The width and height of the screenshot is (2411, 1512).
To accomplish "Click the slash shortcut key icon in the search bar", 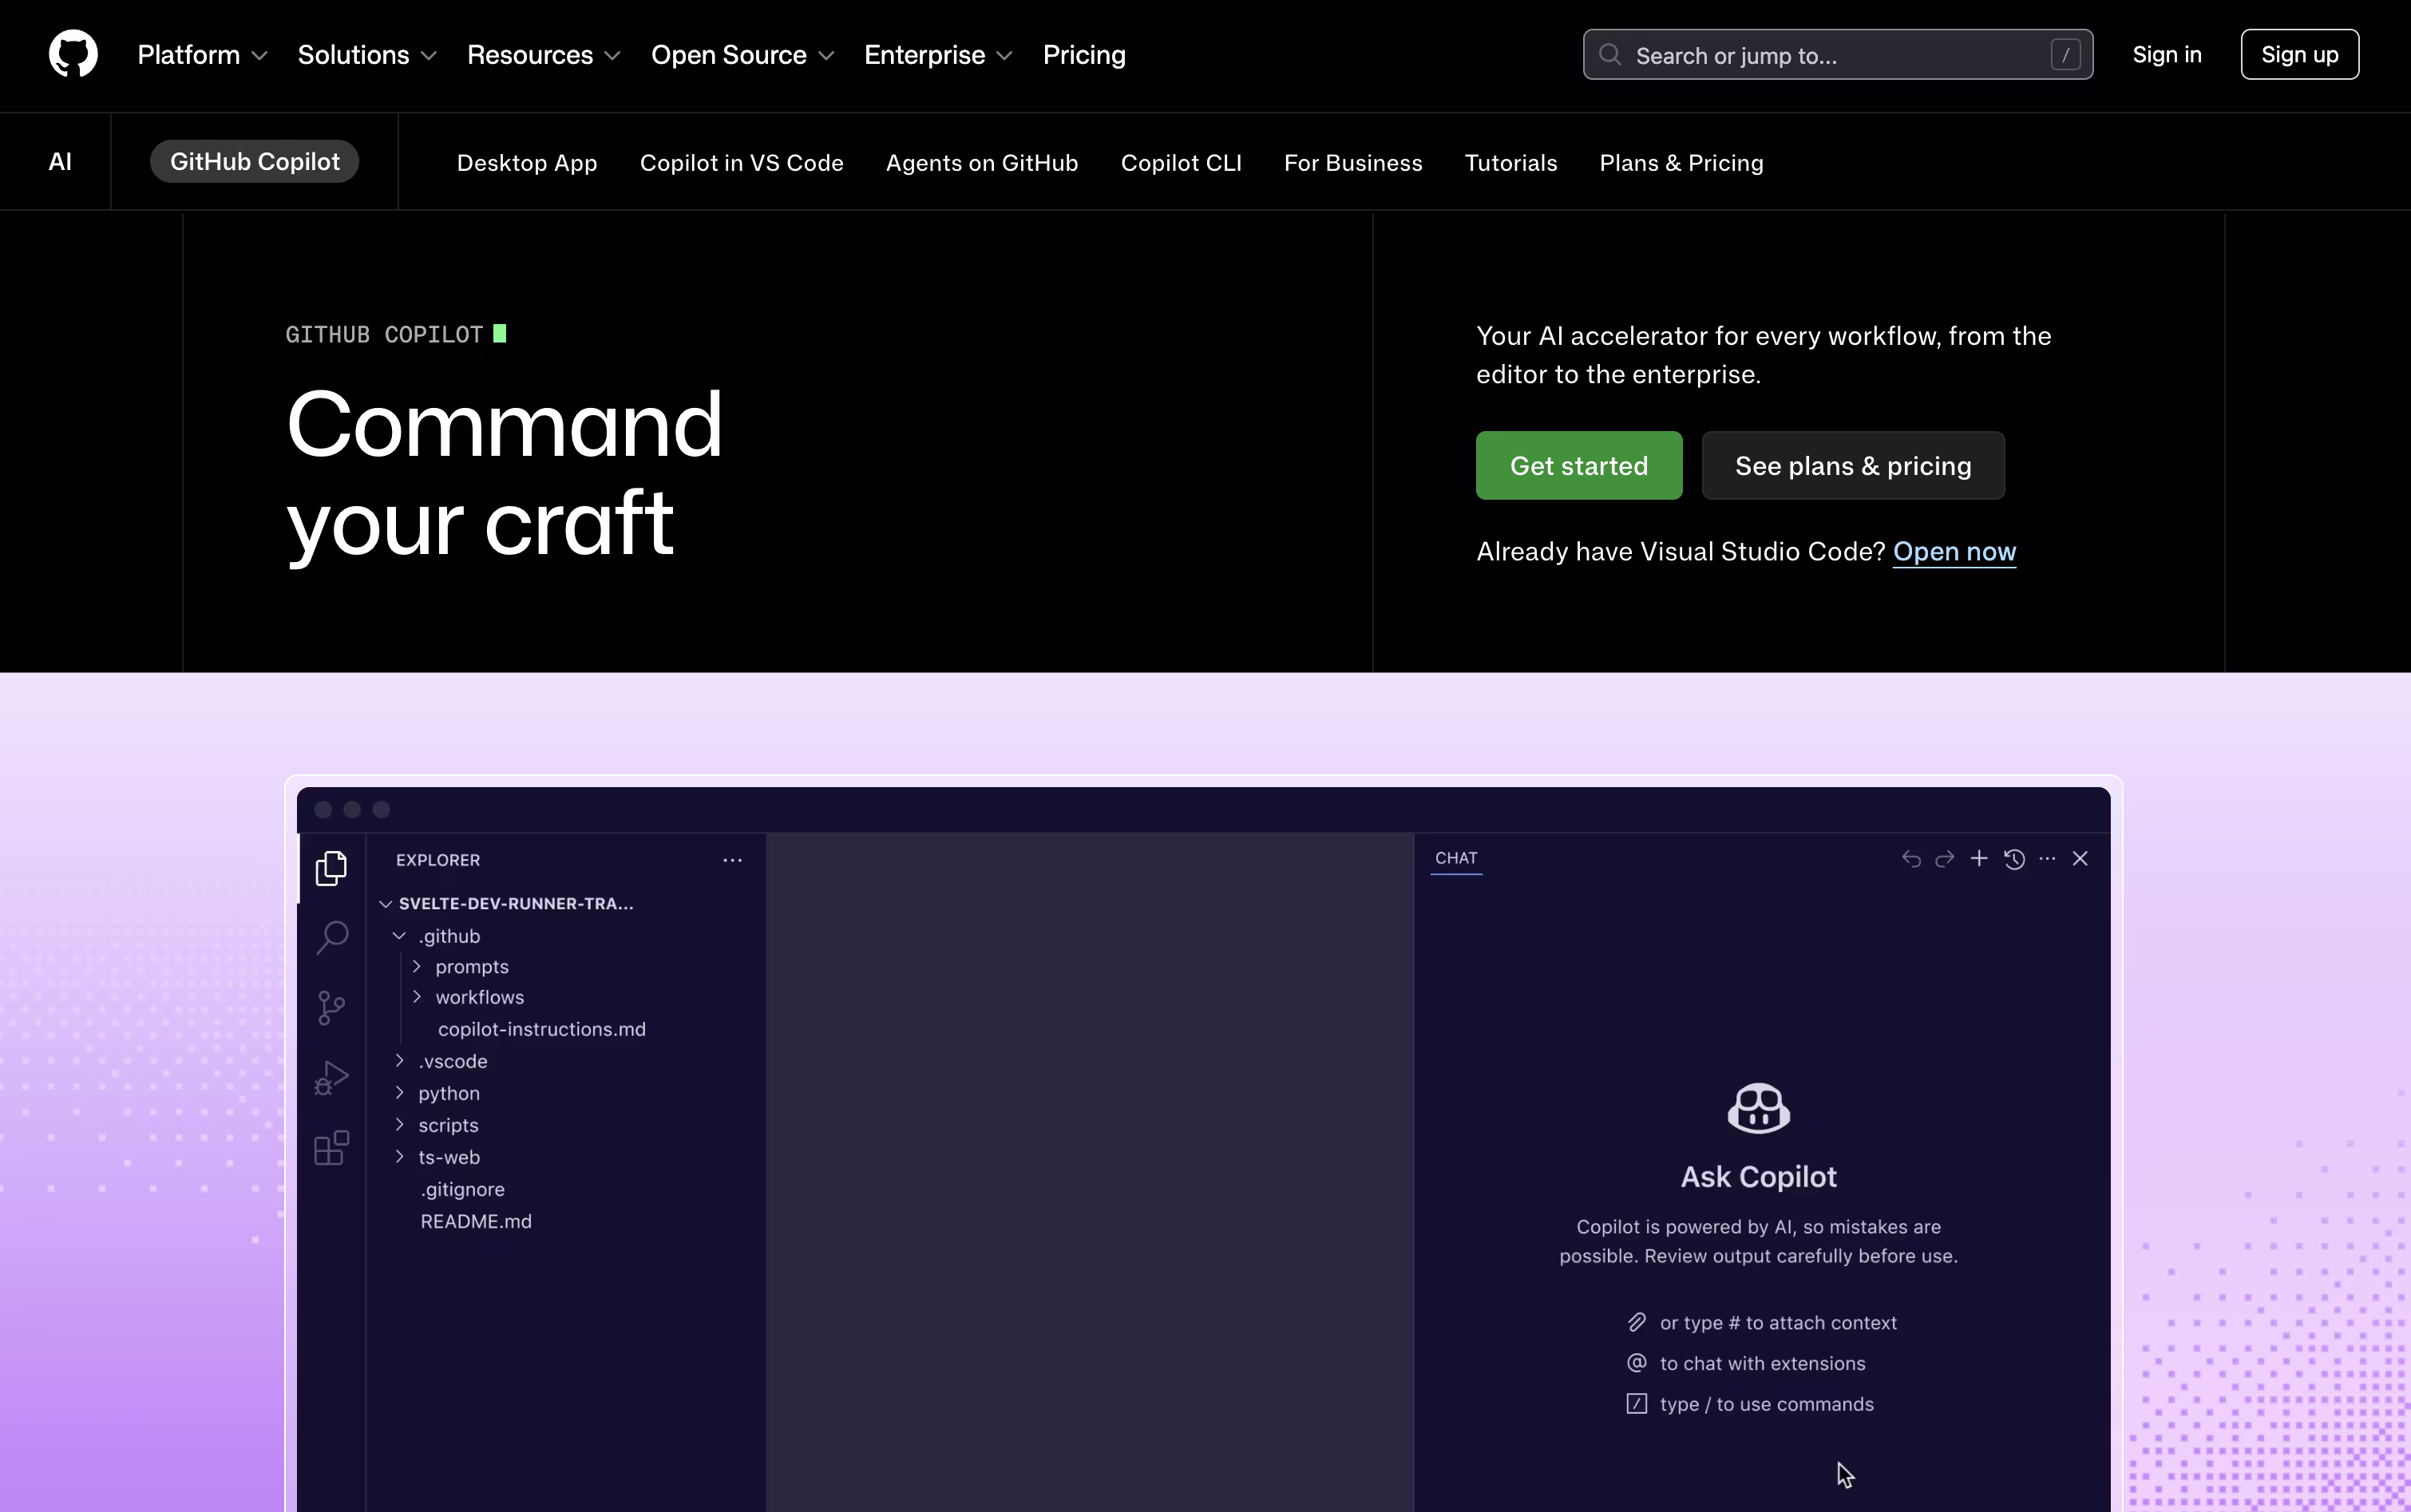I will click(2065, 54).
